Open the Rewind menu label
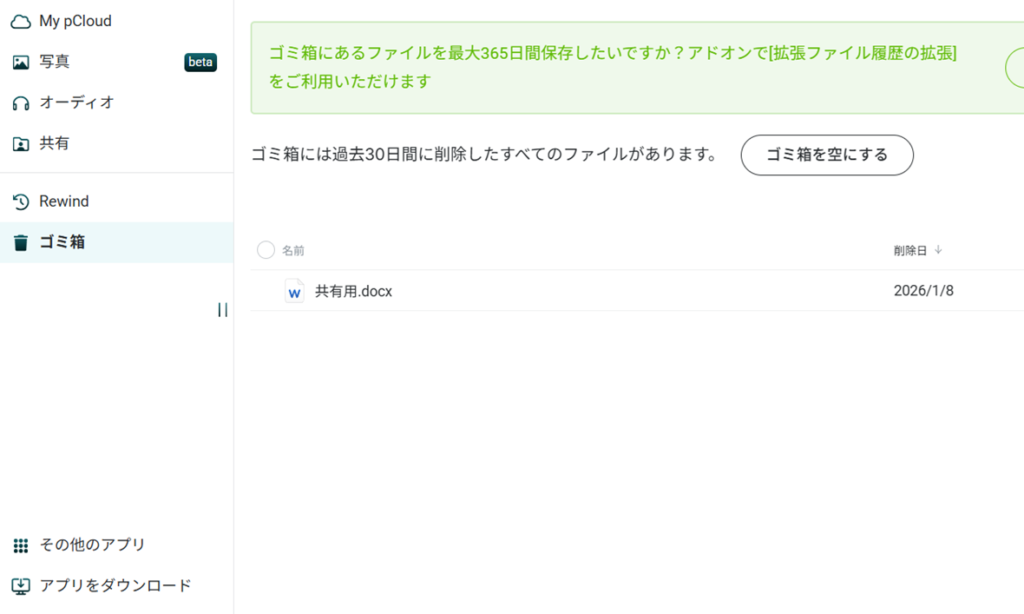Image resolution: width=1024 pixels, height=614 pixels. tap(64, 202)
